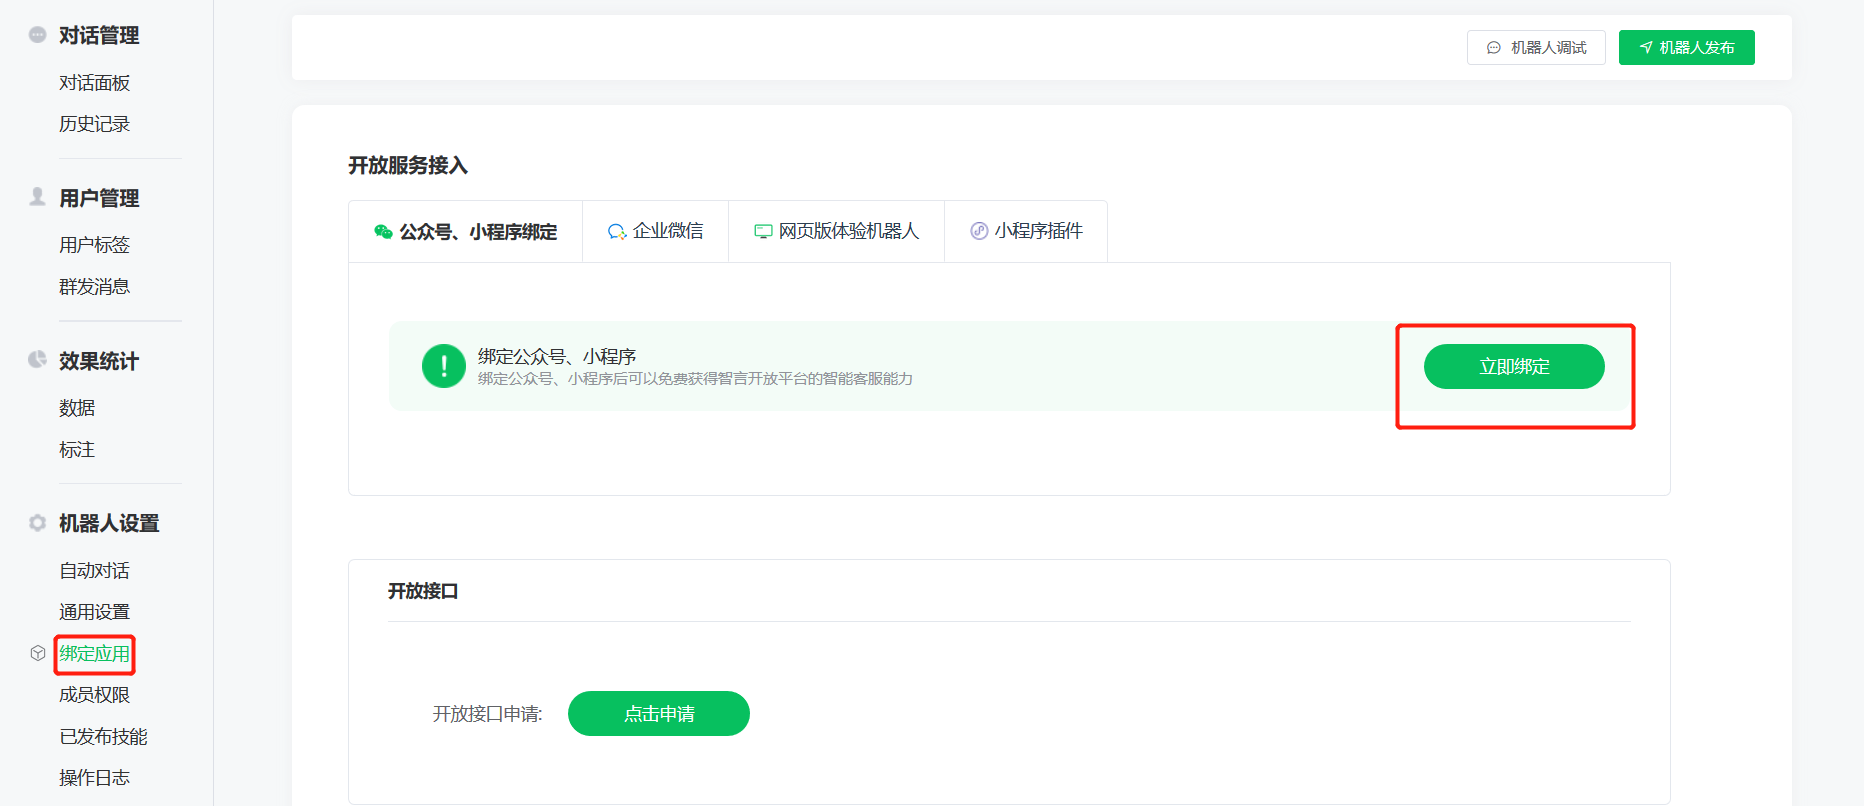The image size is (1864, 806).
Task: Publish via 机器人发布 button
Action: (1687, 47)
